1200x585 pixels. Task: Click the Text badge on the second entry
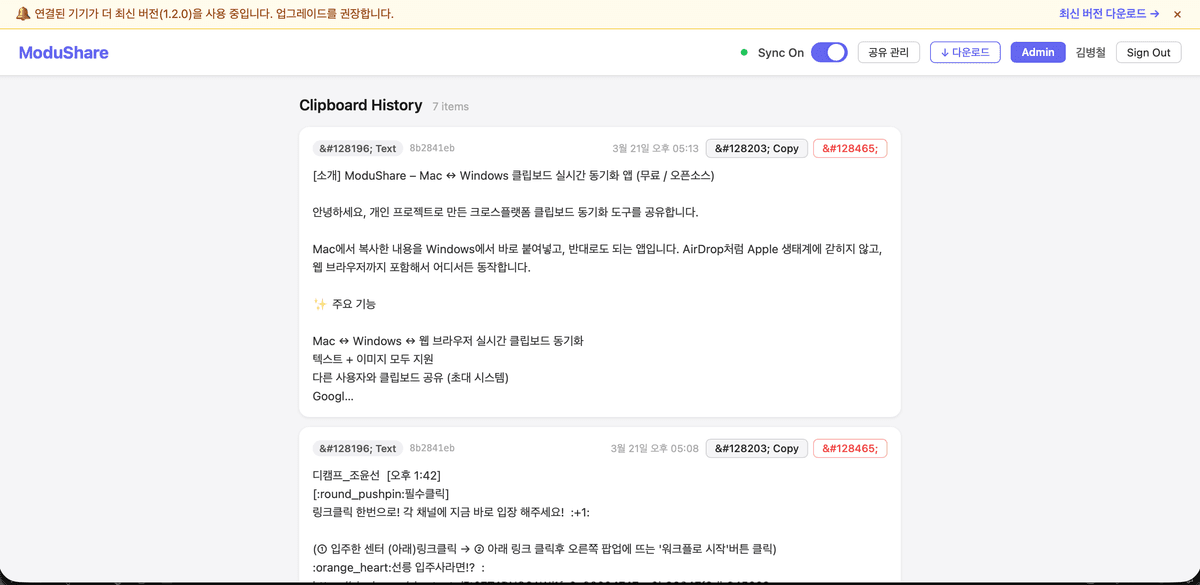[x=357, y=449]
